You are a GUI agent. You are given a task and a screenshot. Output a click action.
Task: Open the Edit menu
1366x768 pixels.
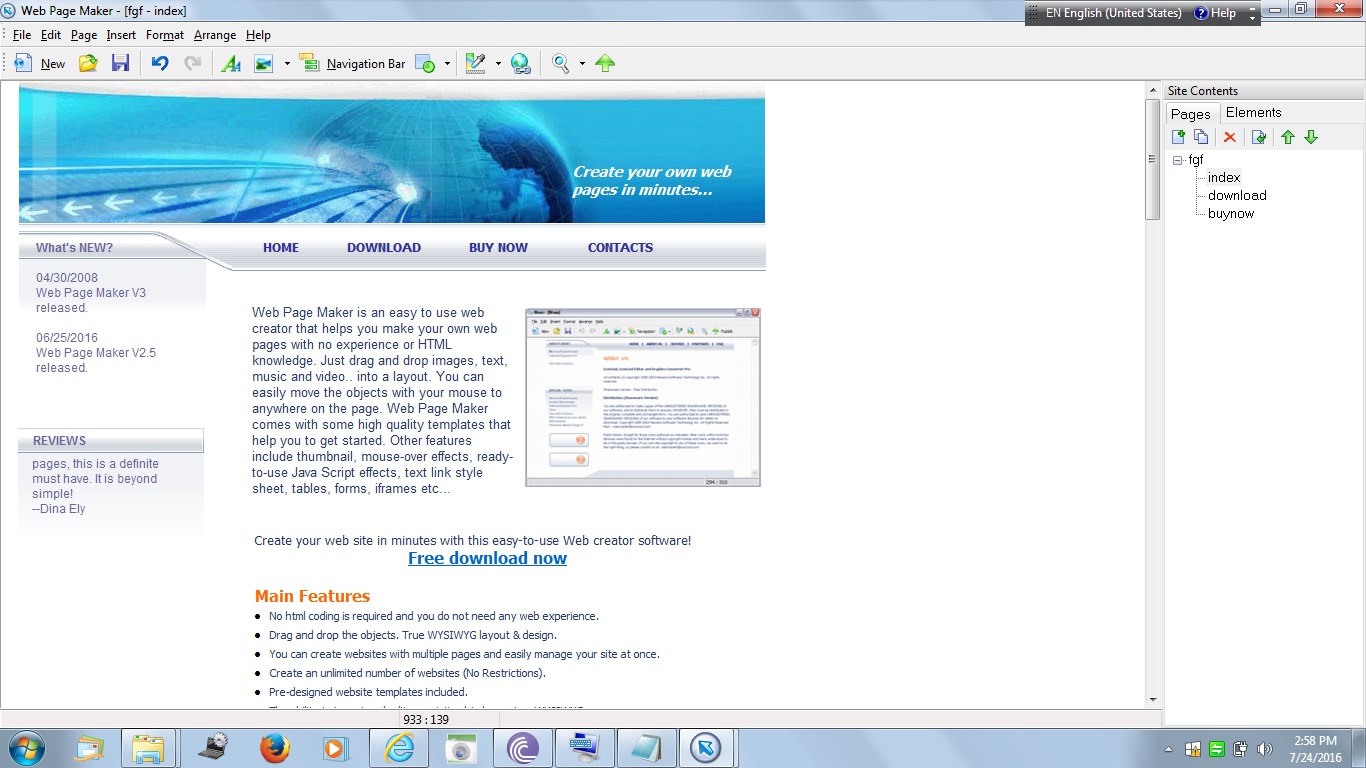(x=51, y=35)
